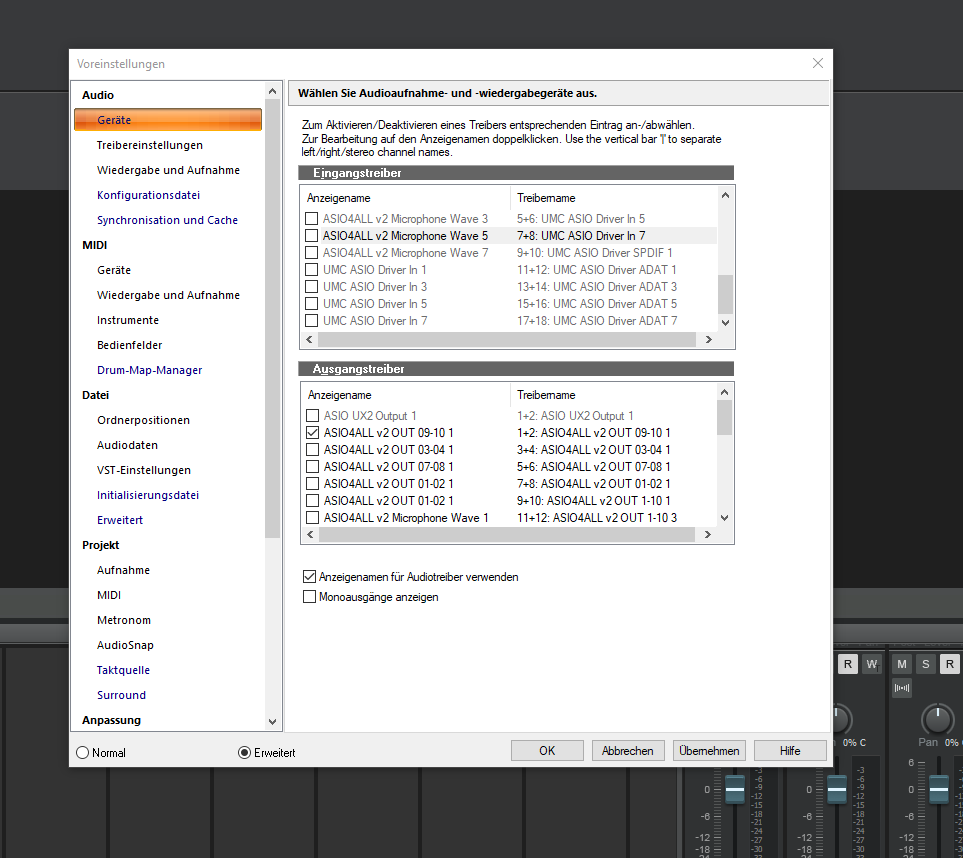Click the Pan knob in the background mixer
Viewport: 963px width, 858px height.
(x=937, y=719)
